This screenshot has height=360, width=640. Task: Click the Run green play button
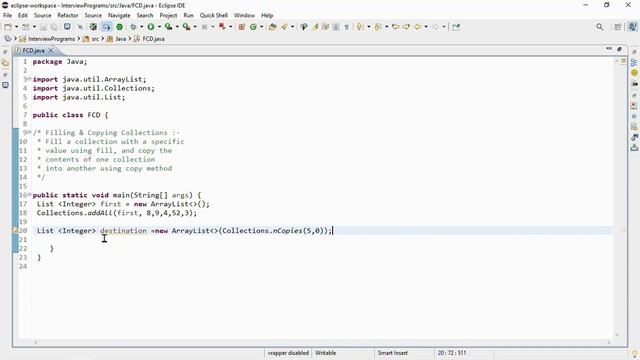click(x=151, y=27)
